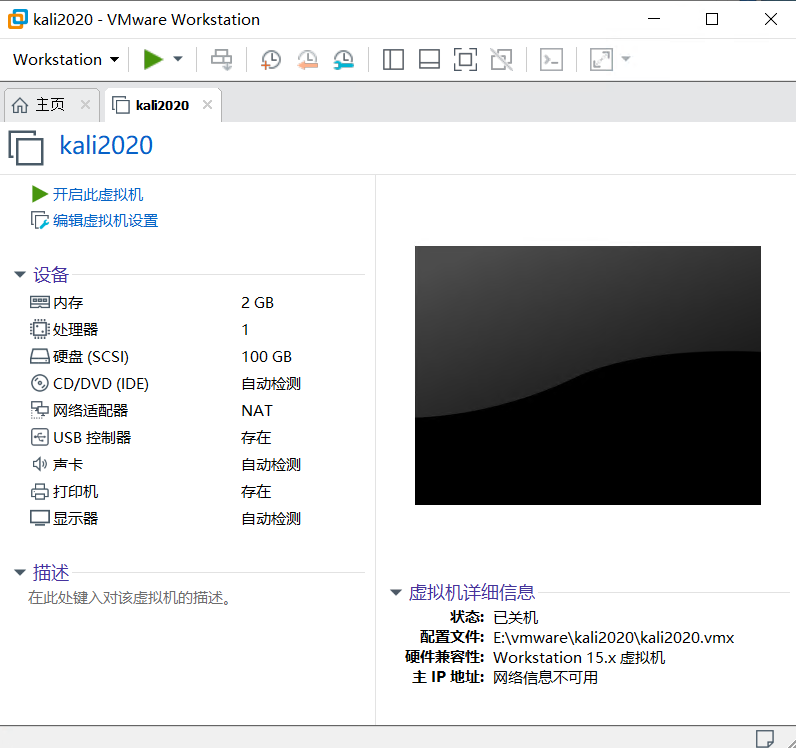This screenshot has height=748, width=796.
Task: Click the VMware app icon in title bar
Action: tap(18, 19)
